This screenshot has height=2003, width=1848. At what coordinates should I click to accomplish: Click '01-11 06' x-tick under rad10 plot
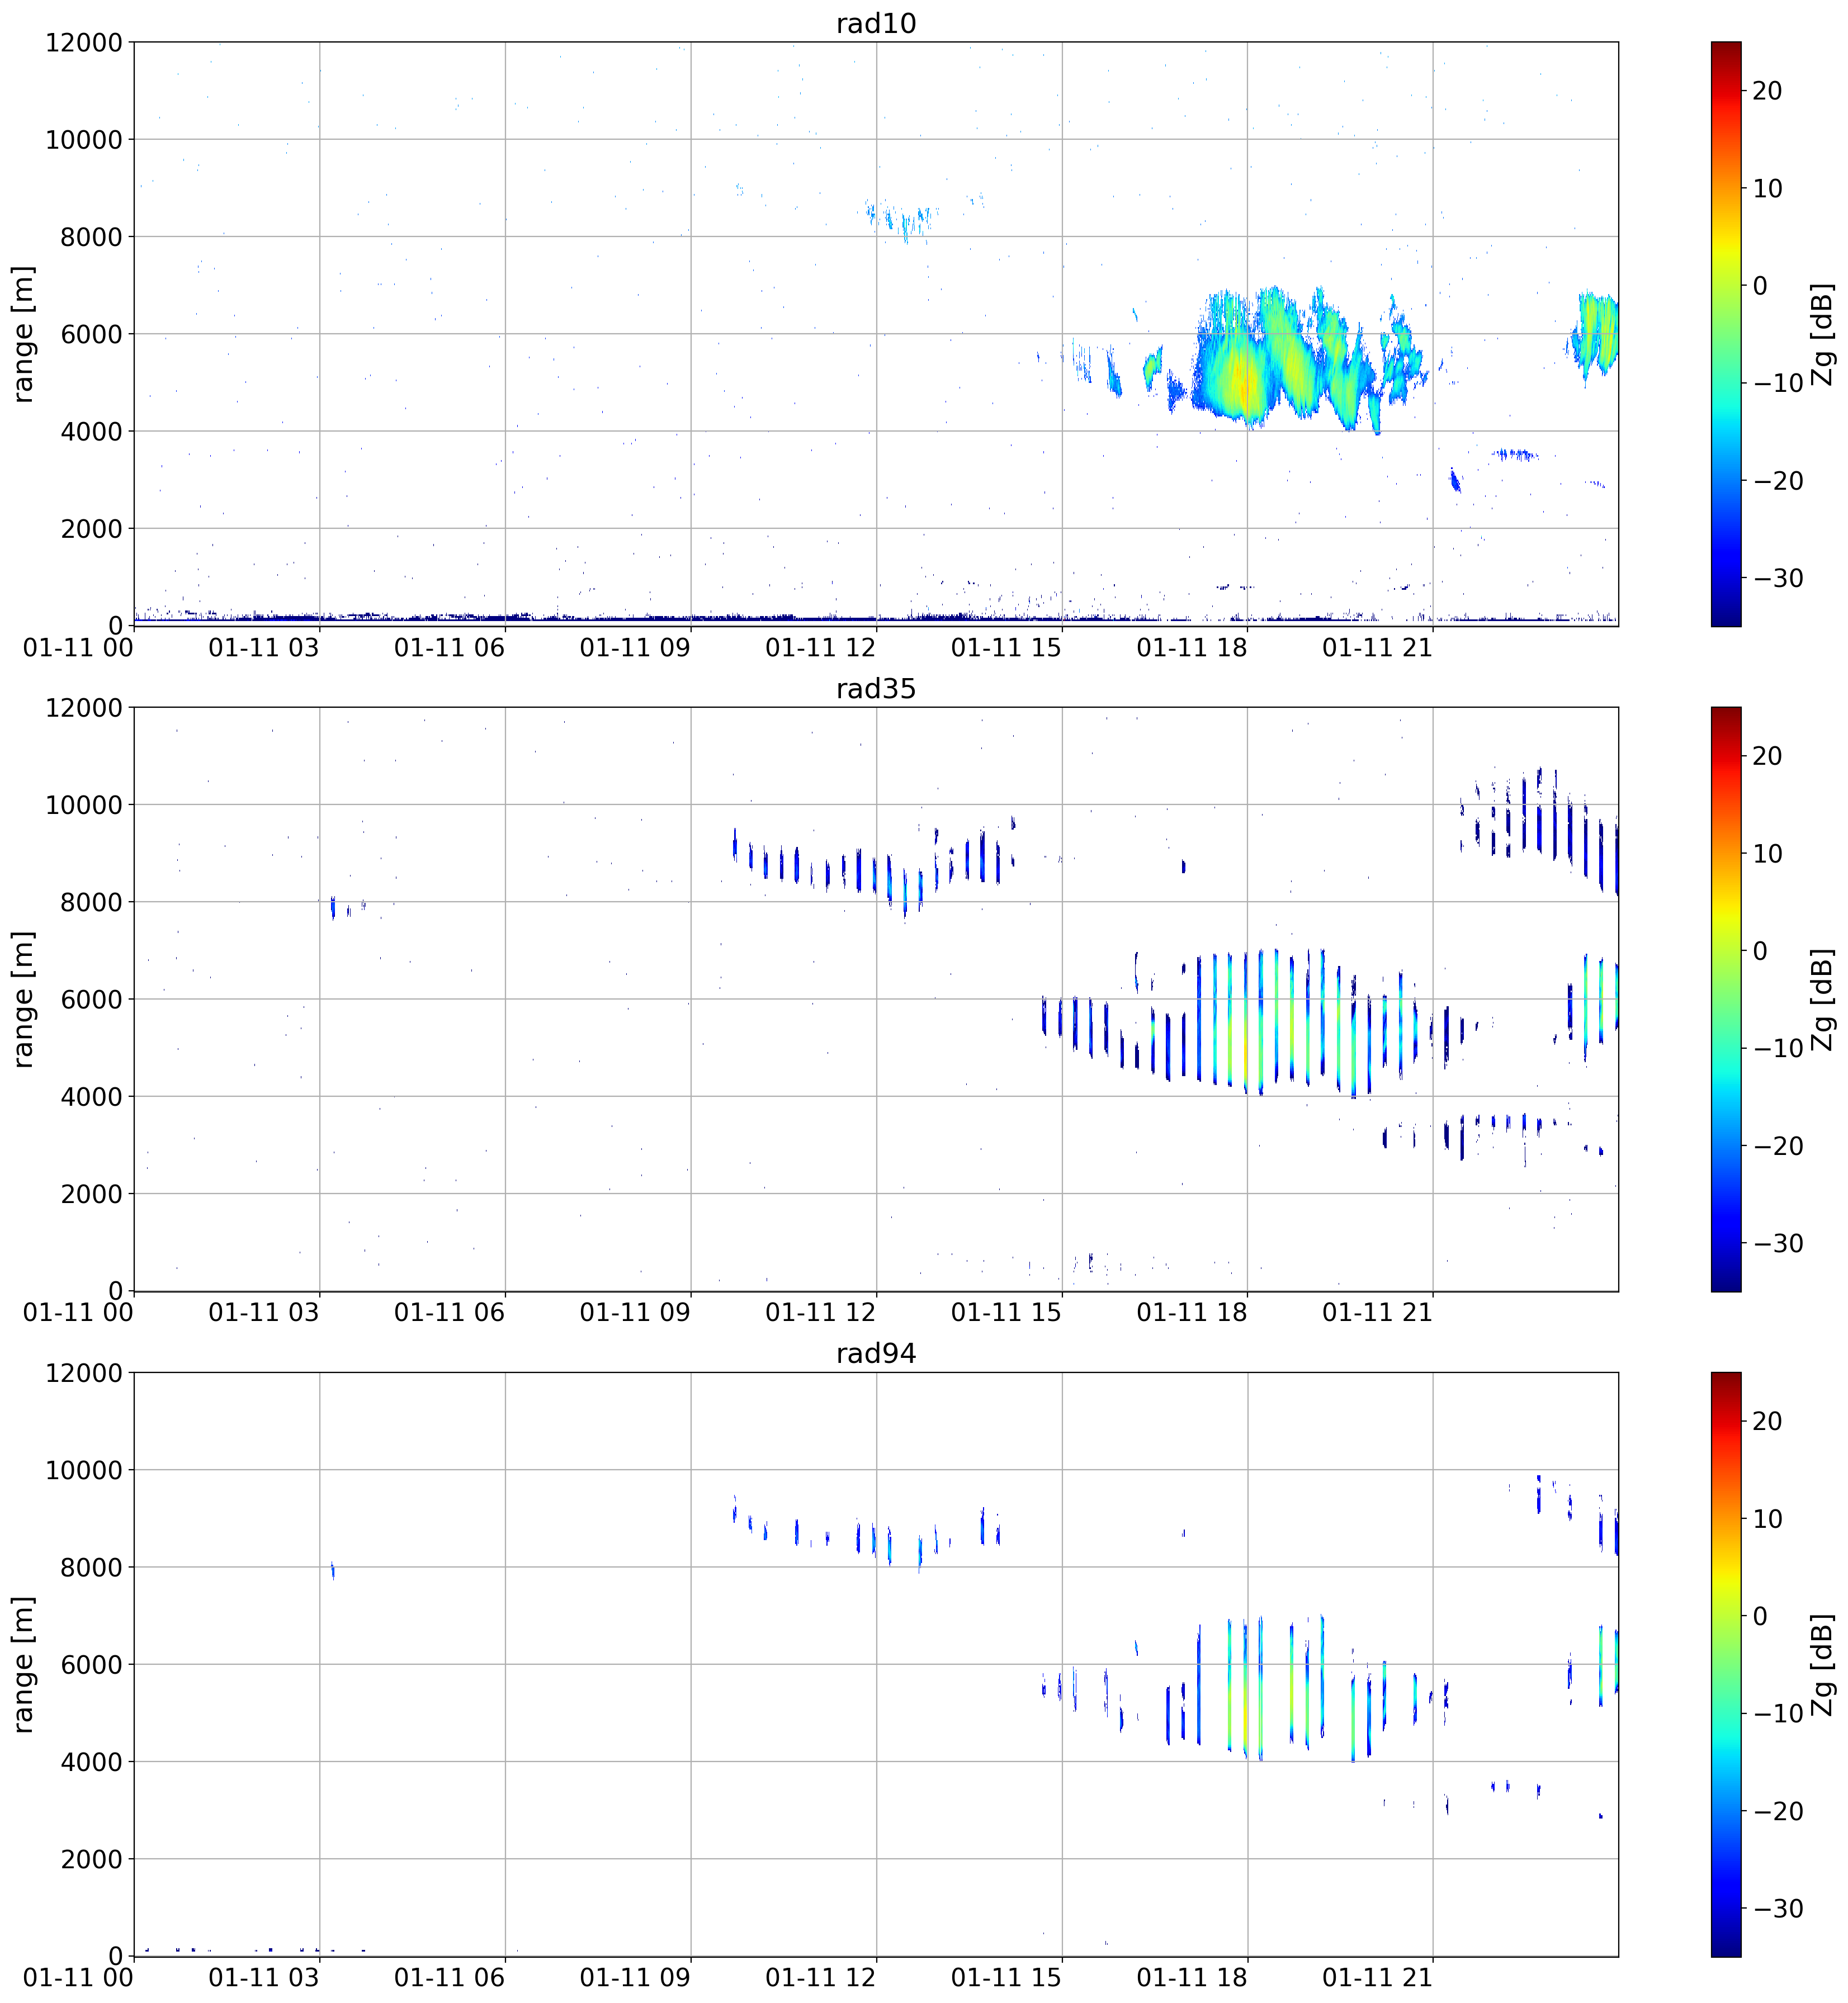click(449, 648)
